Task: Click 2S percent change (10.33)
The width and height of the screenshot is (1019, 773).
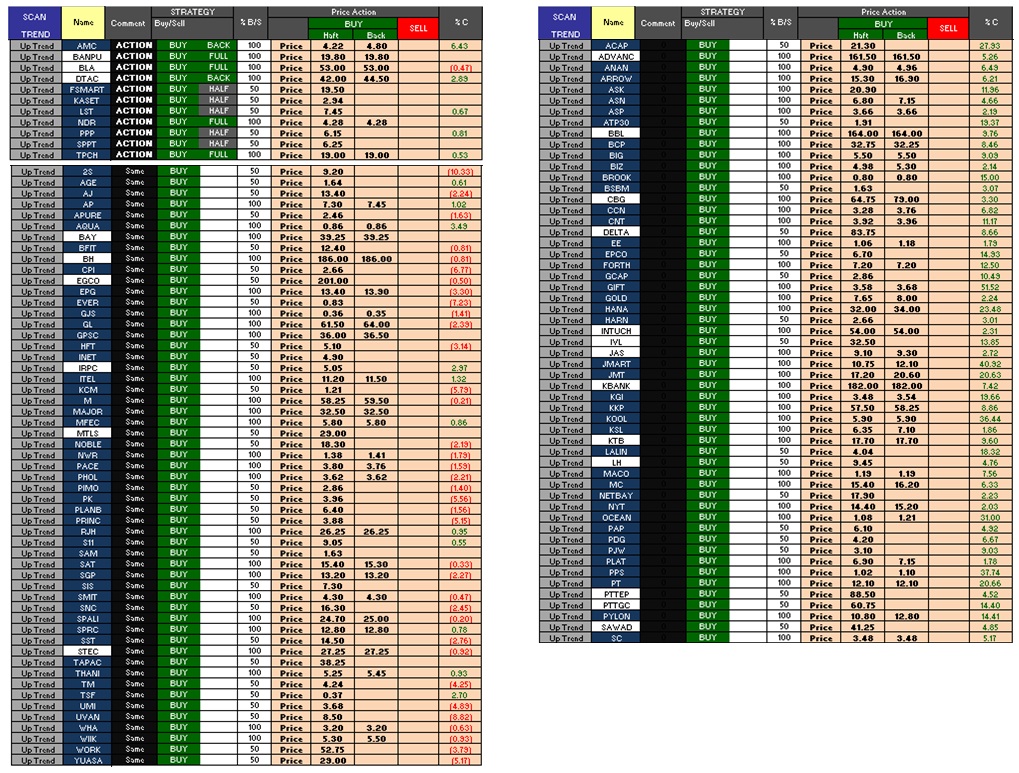Action: (461, 172)
